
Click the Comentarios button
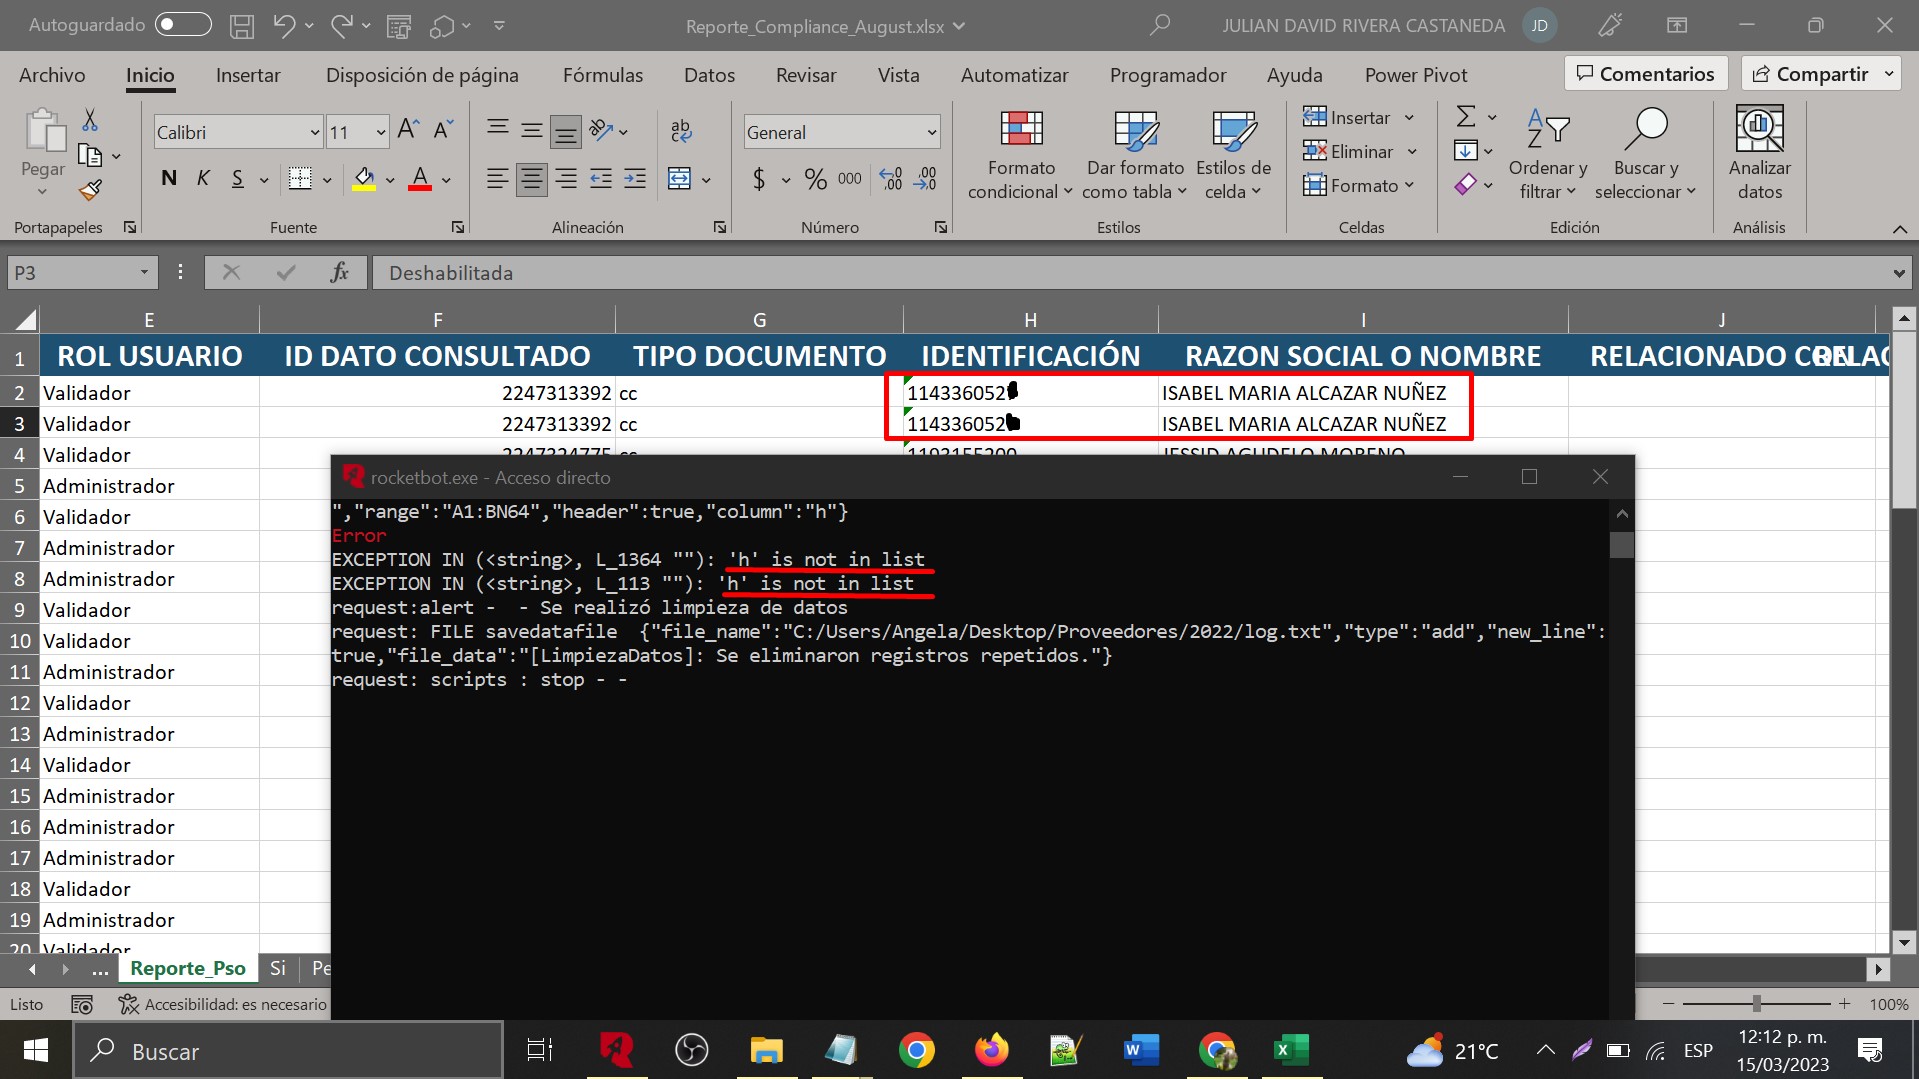point(1646,74)
